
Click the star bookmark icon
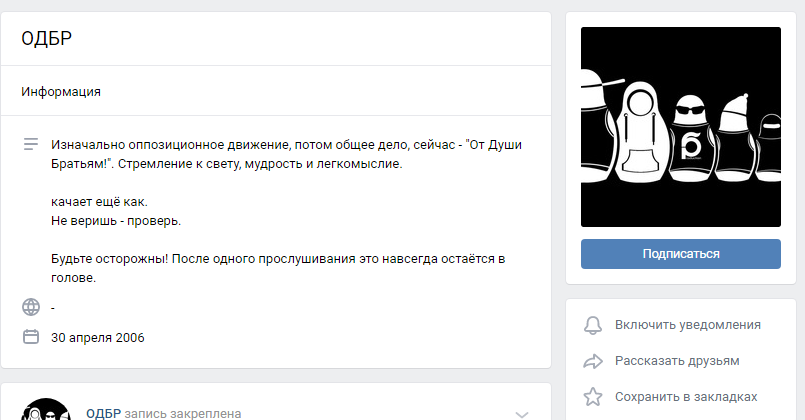tap(592, 396)
